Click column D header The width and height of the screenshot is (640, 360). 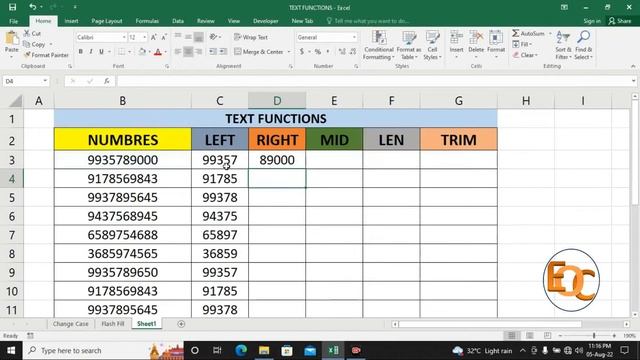pos(277,100)
